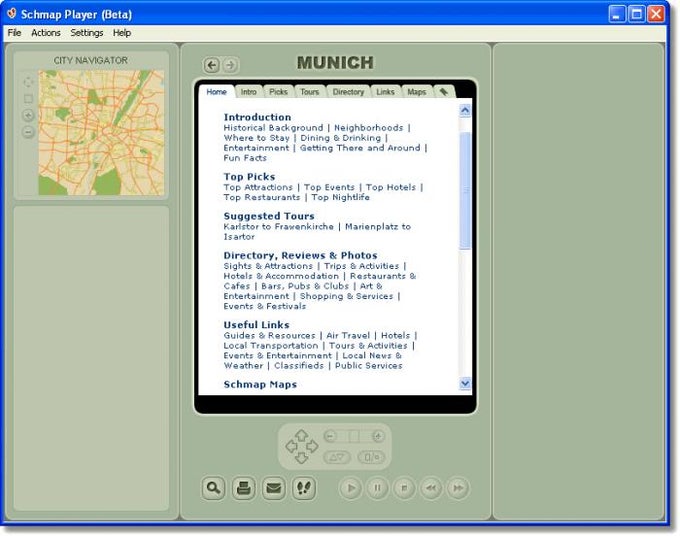Pan map left with the left arrow
The height and width of the screenshot is (536, 680).
[291, 446]
